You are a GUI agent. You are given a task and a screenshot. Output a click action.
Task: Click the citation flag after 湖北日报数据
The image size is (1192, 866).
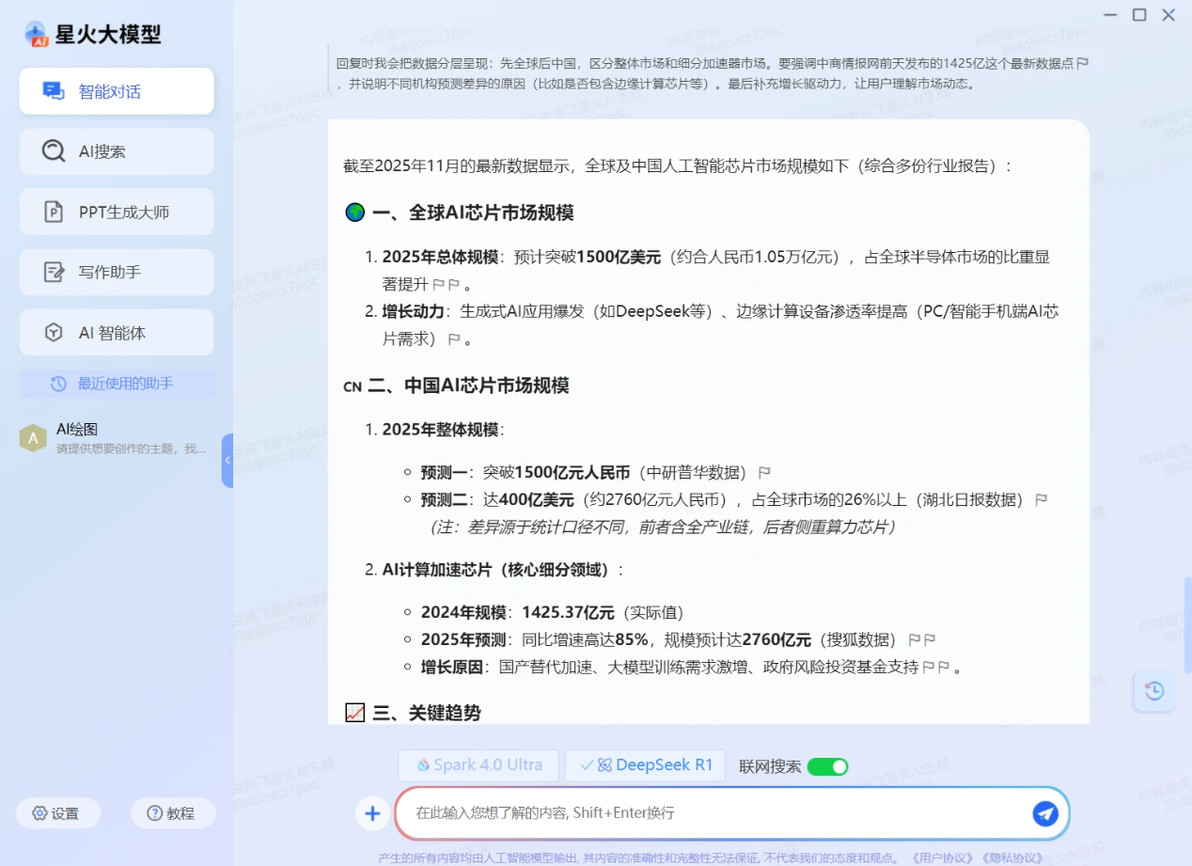click(x=1041, y=500)
